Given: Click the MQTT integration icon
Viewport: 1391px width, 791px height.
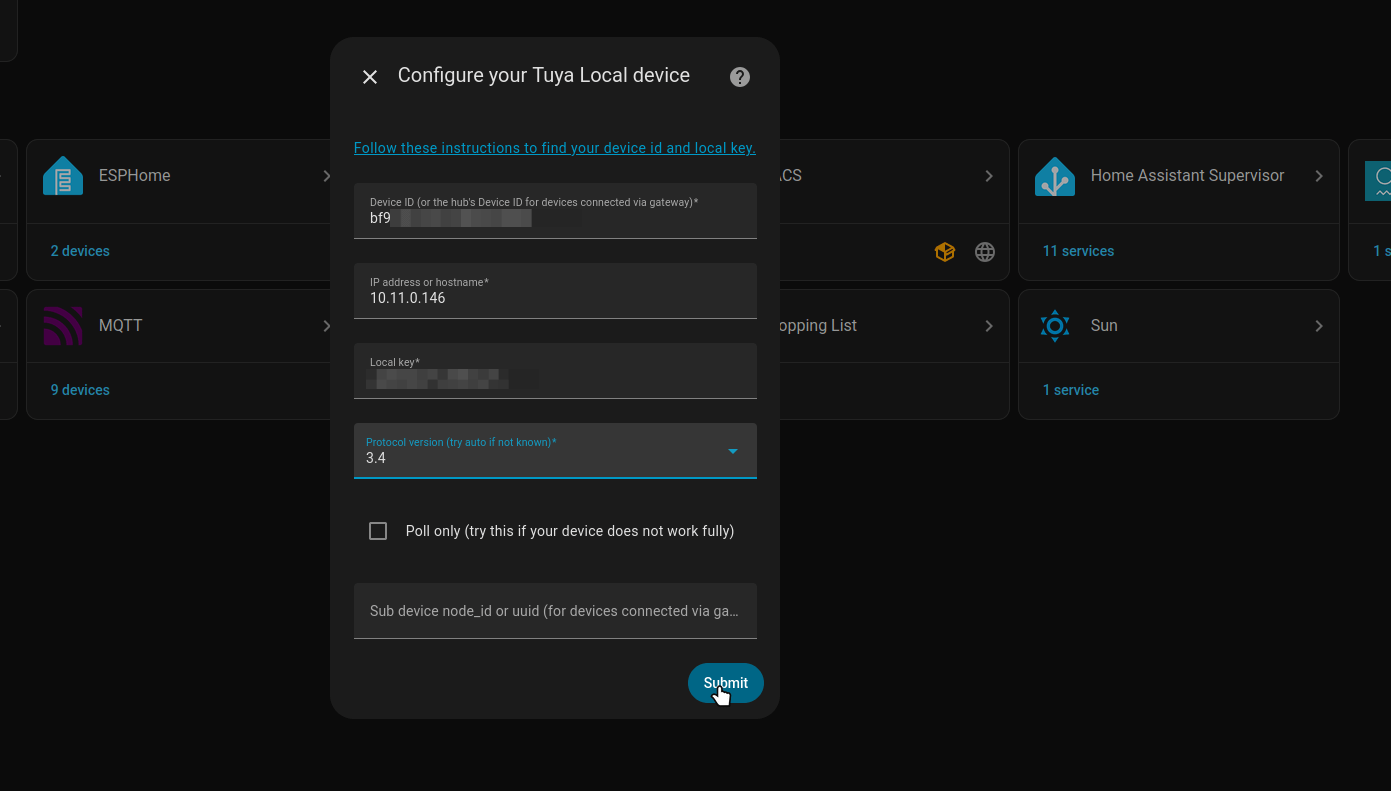Looking at the screenshot, I should [x=63, y=326].
